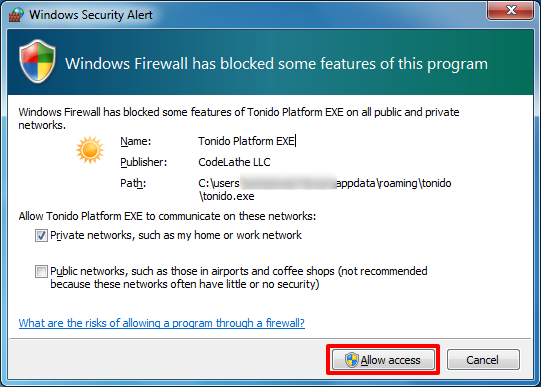
Task: Click the Name field label
Action: (136, 141)
